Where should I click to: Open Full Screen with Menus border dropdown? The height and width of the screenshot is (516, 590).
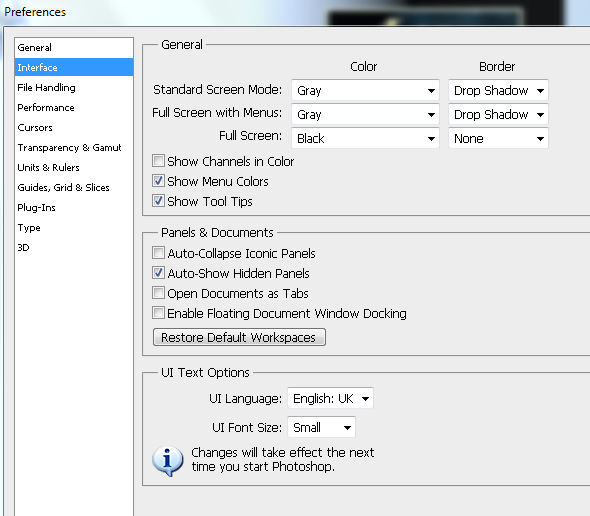click(498, 114)
